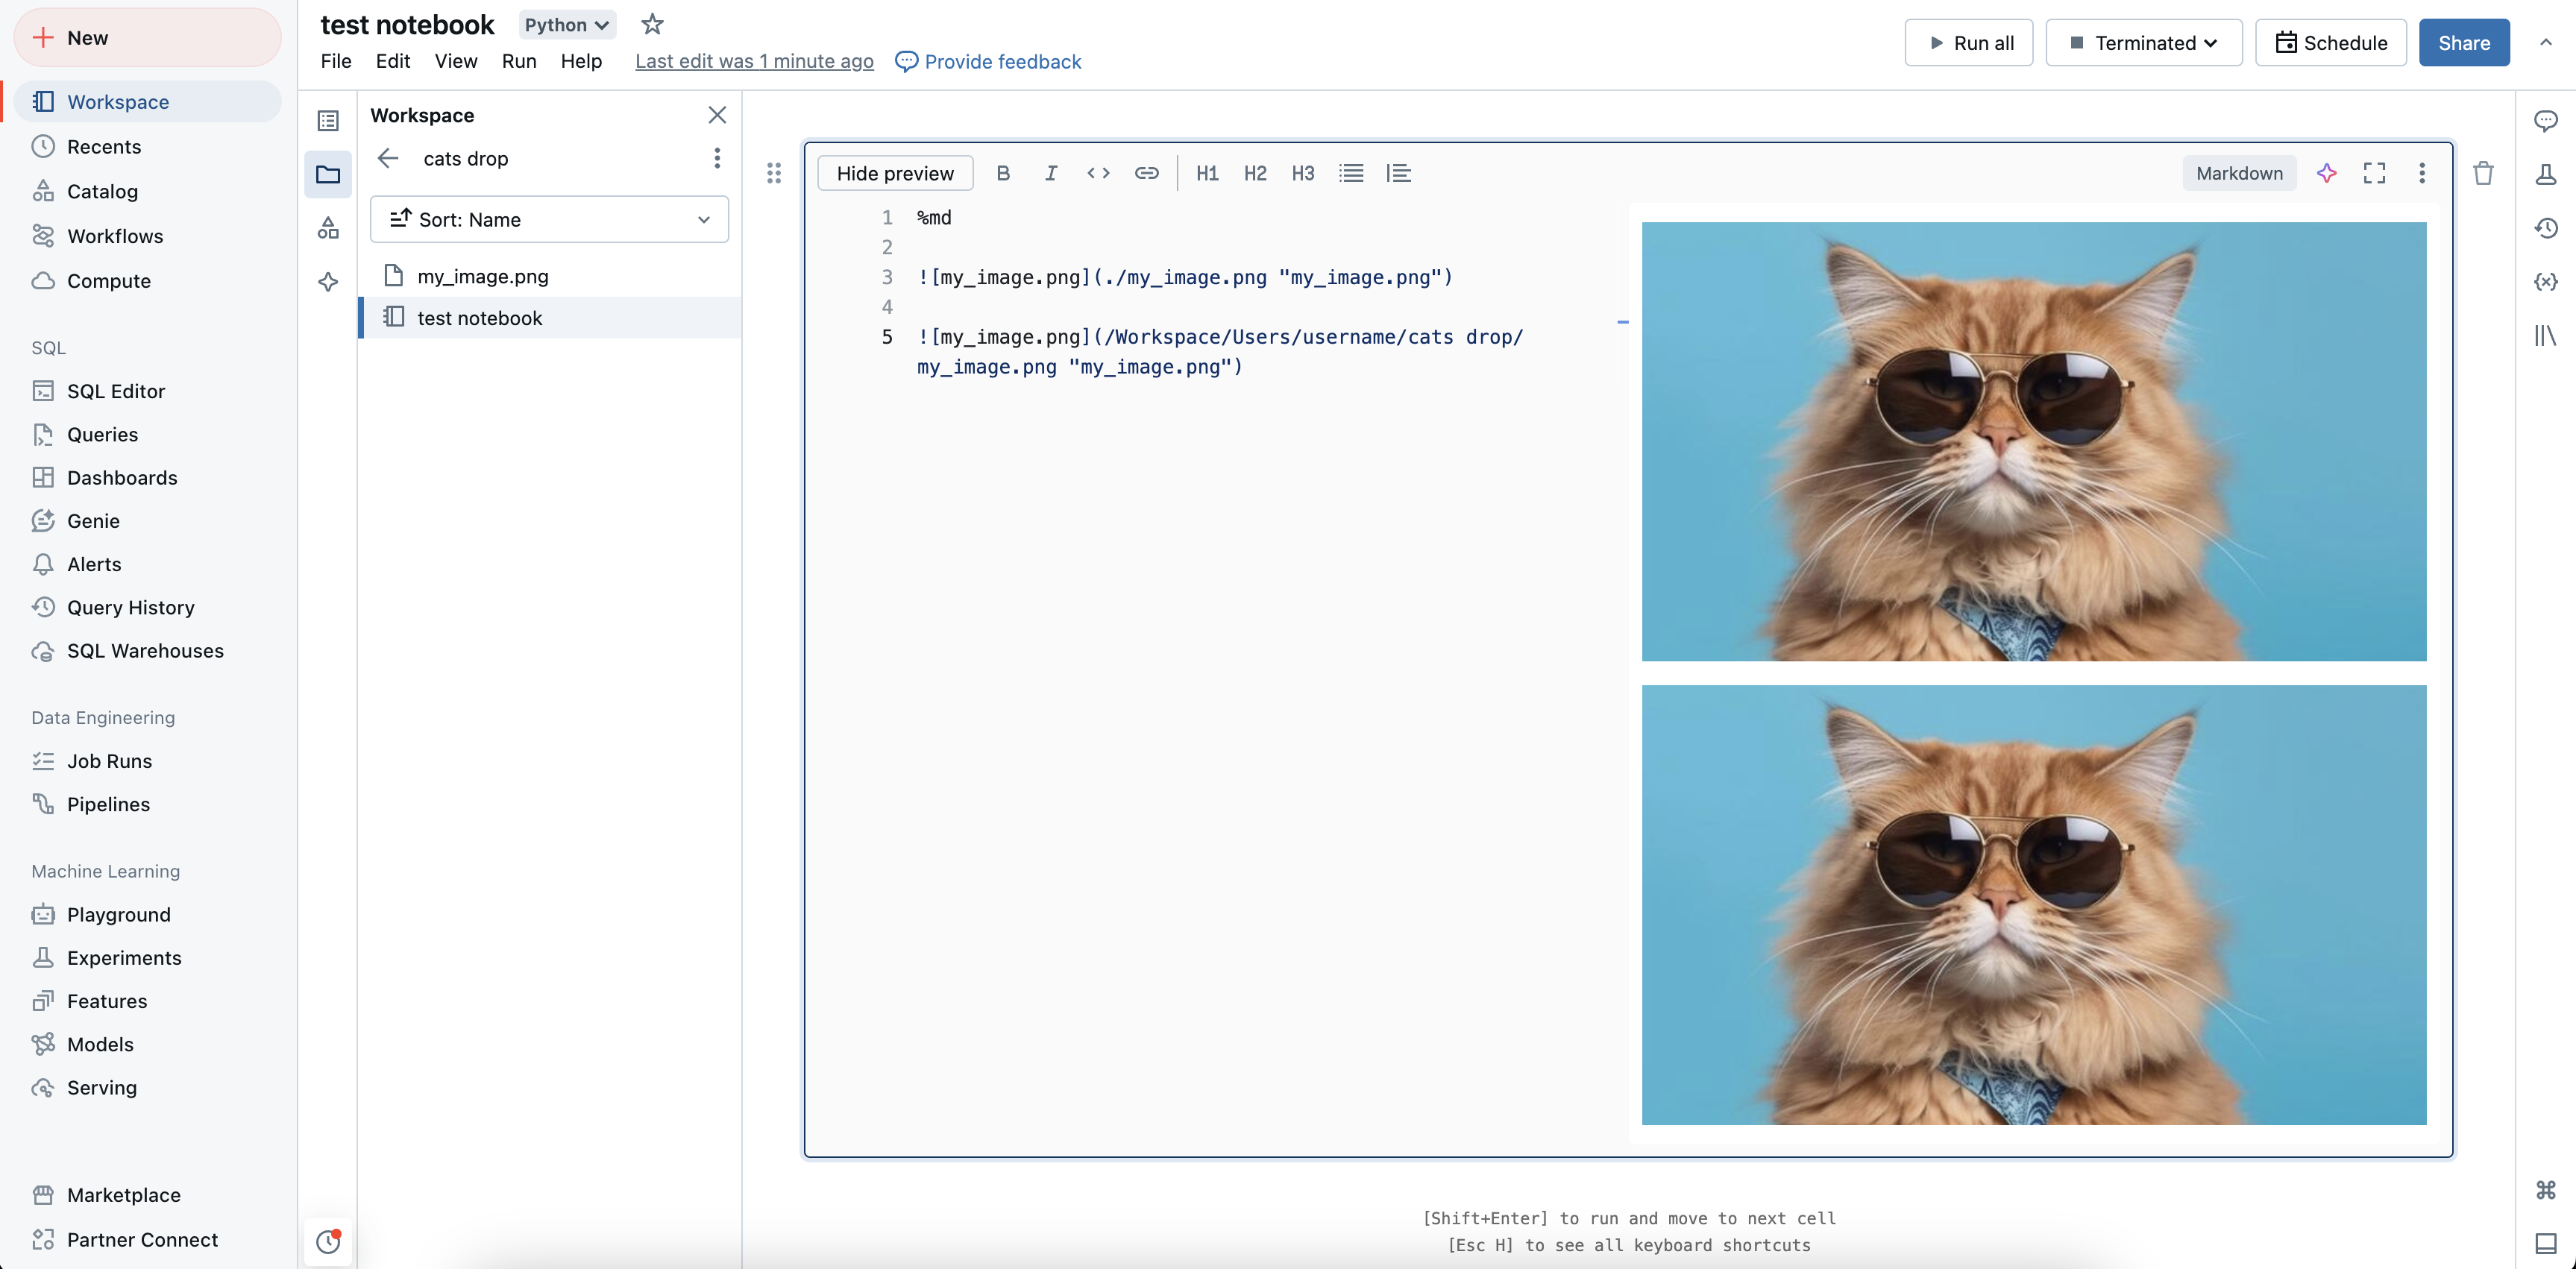
Task: Click the italic formatting icon
Action: [x=1050, y=172]
